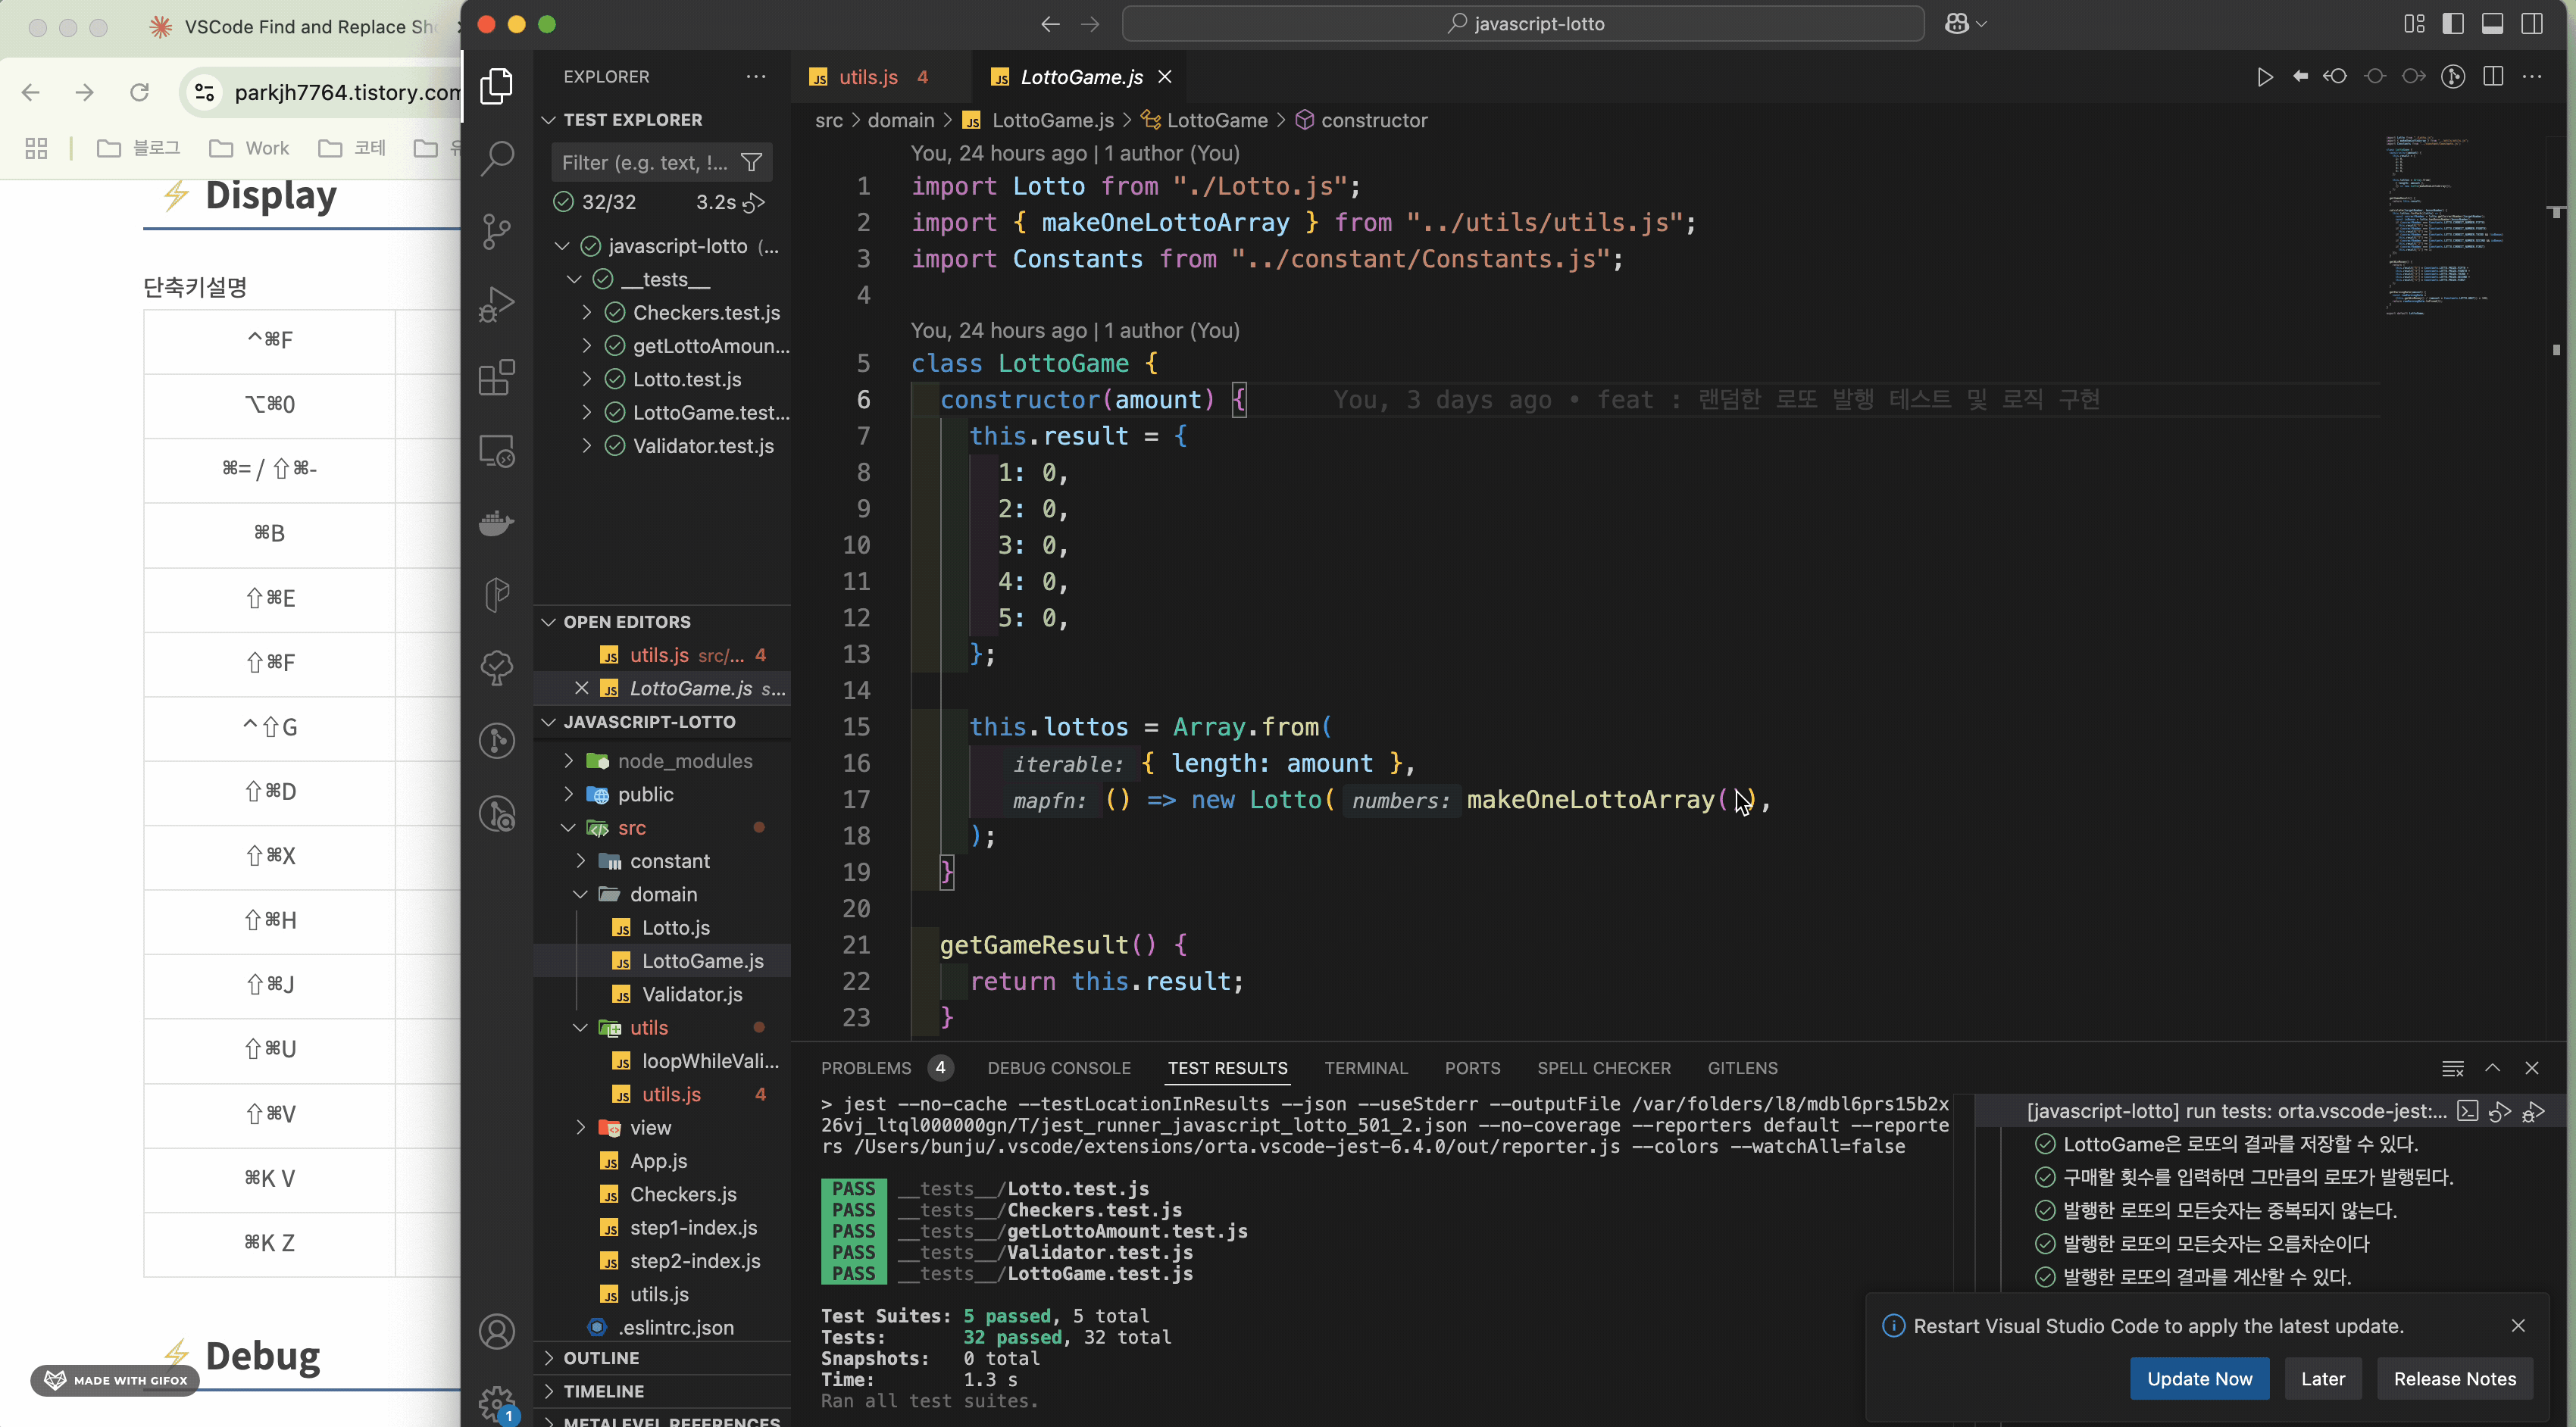Open Explorer views ellipsis menu
Viewport: 2576px width, 1427px height.
tap(756, 77)
